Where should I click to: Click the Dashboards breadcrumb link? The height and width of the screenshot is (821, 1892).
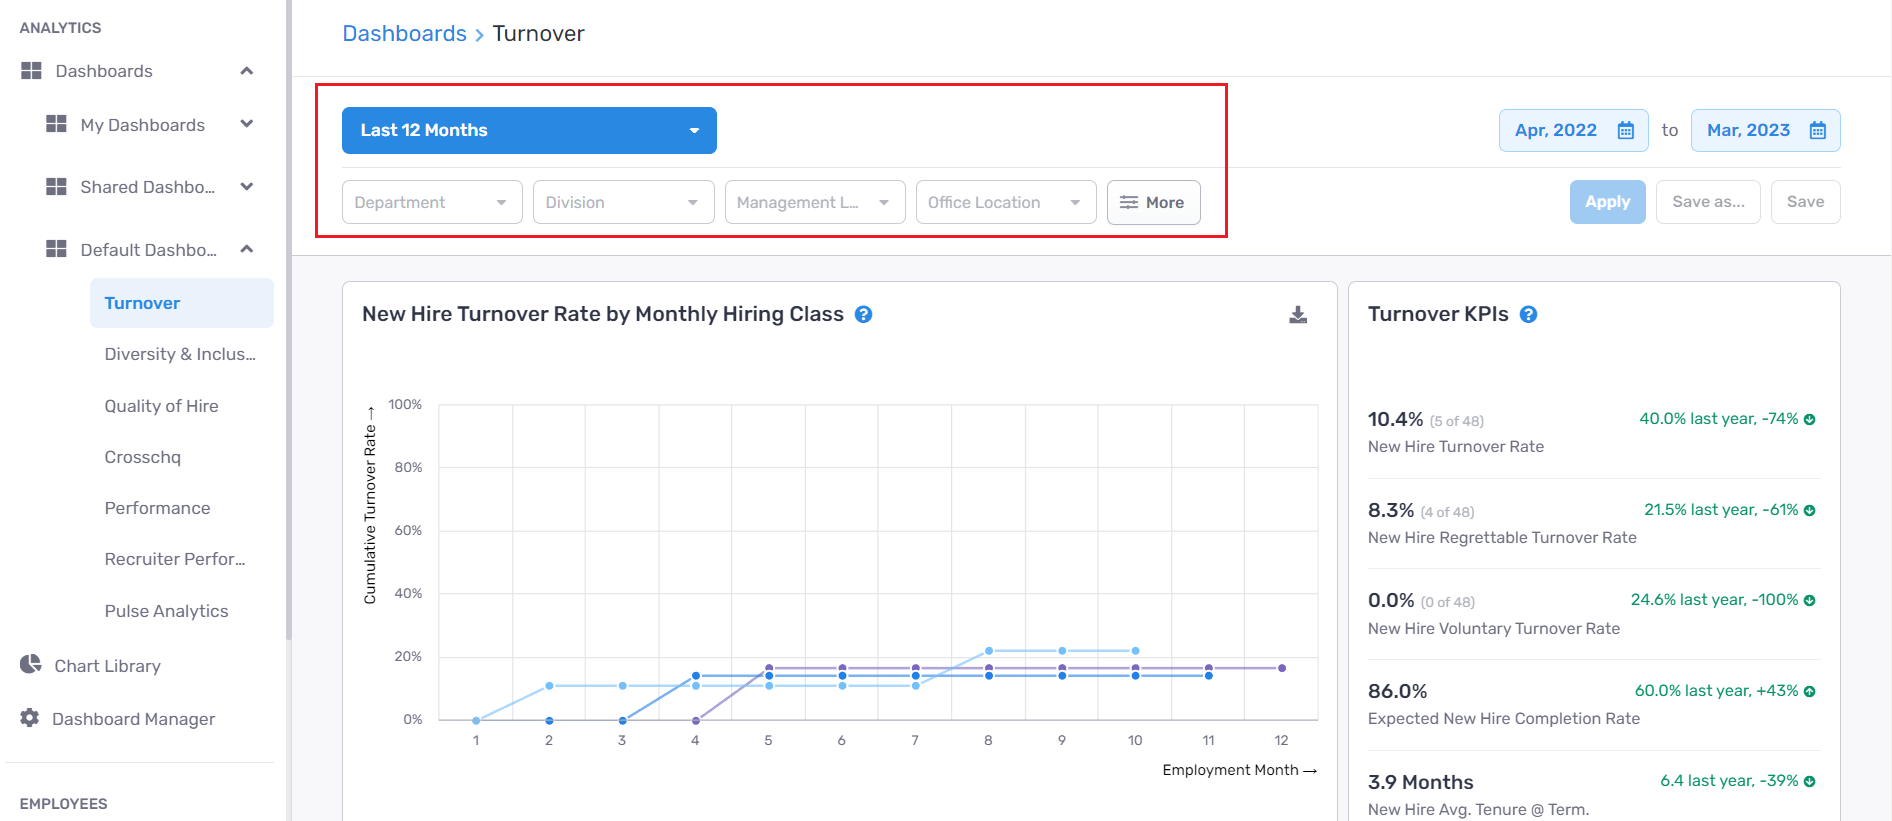(404, 34)
